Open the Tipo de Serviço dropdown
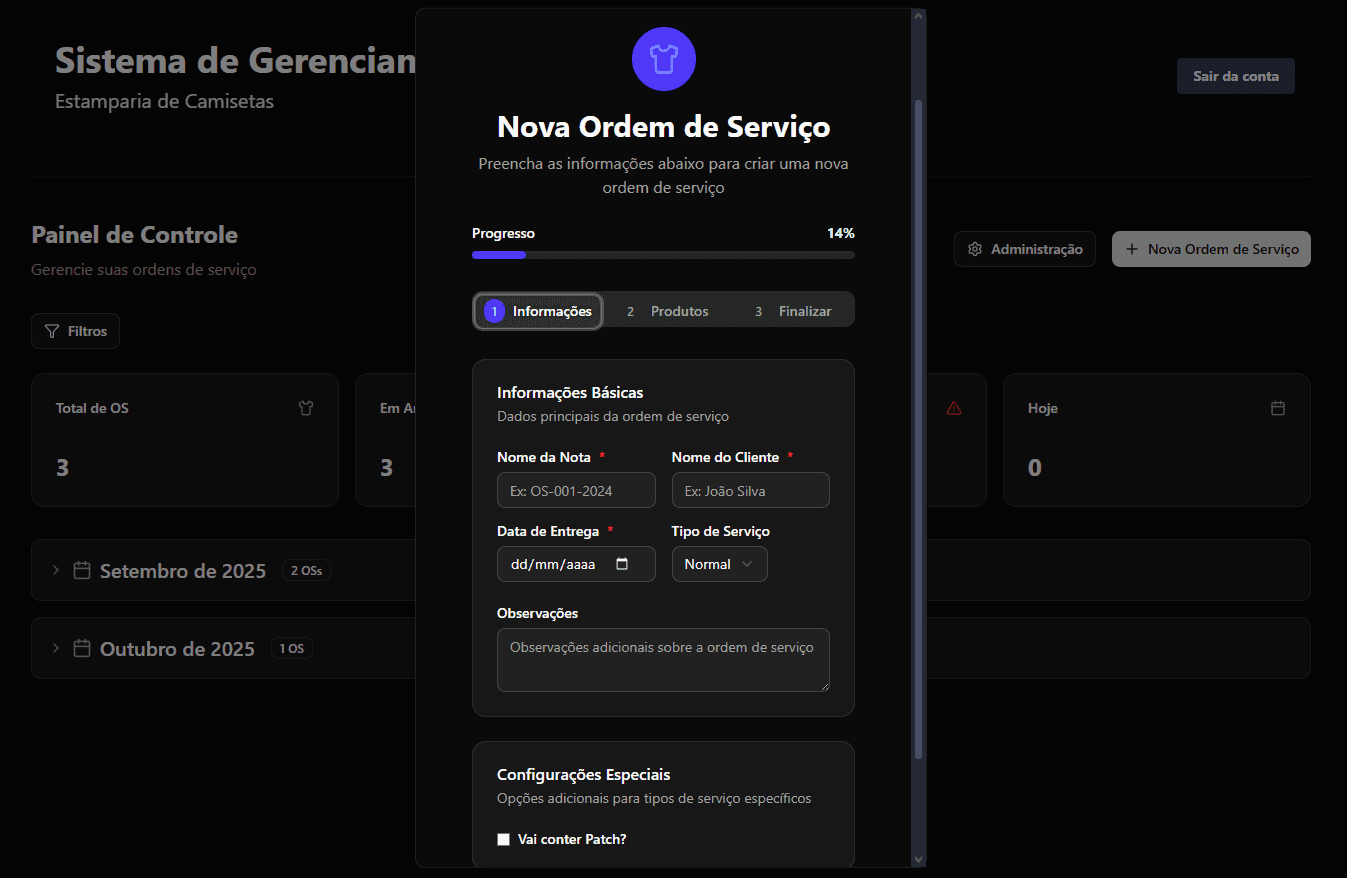Image resolution: width=1347 pixels, height=878 pixels. click(x=719, y=564)
